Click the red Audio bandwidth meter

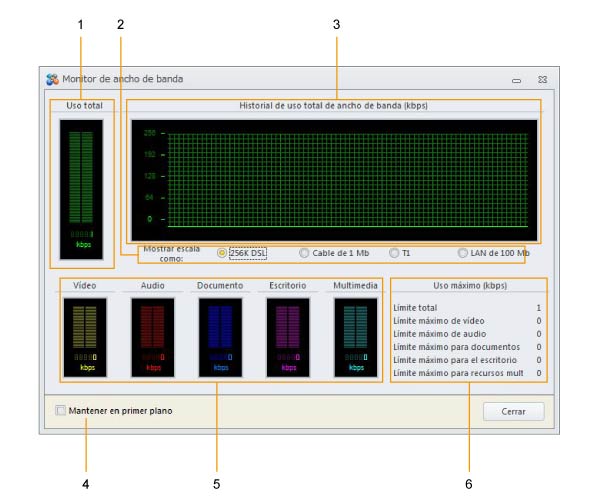point(153,337)
